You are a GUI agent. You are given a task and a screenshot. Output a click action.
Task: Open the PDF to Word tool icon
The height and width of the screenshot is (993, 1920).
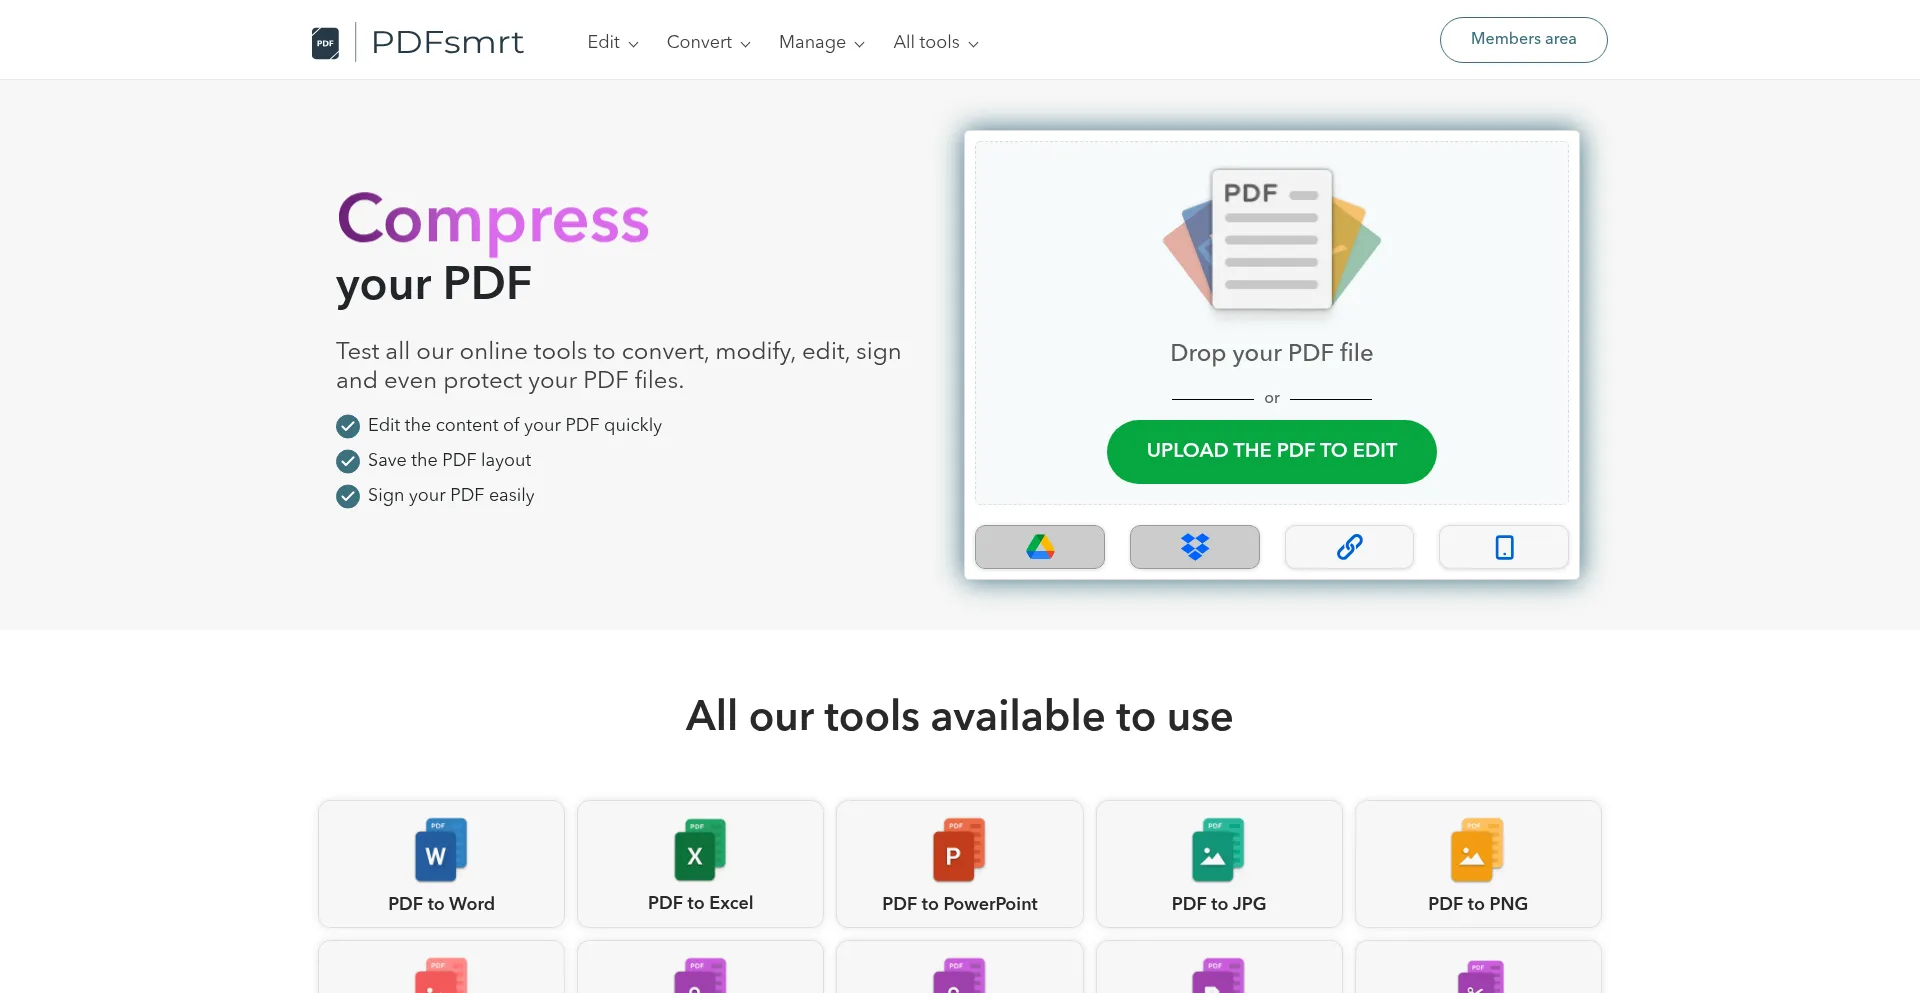(x=441, y=850)
